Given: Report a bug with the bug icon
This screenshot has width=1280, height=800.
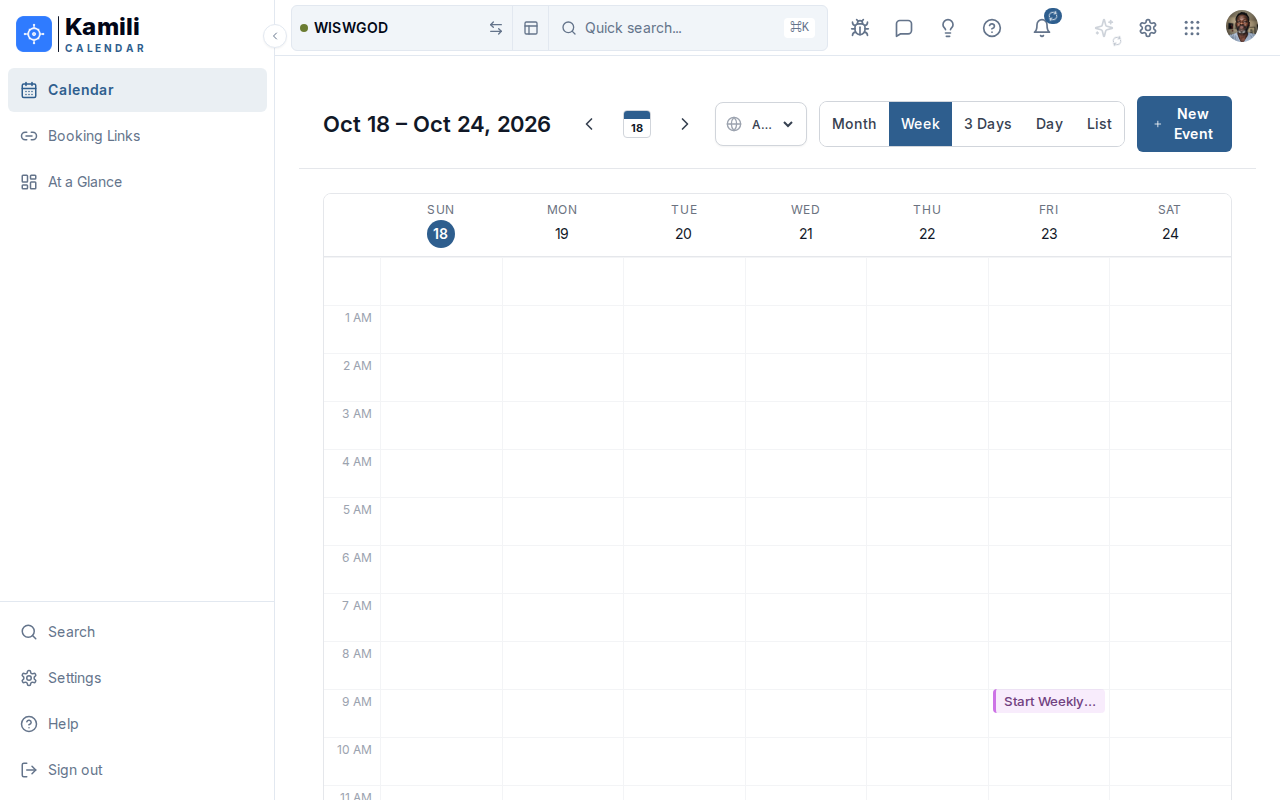Looking at the screenshot, I should point(860,28).
